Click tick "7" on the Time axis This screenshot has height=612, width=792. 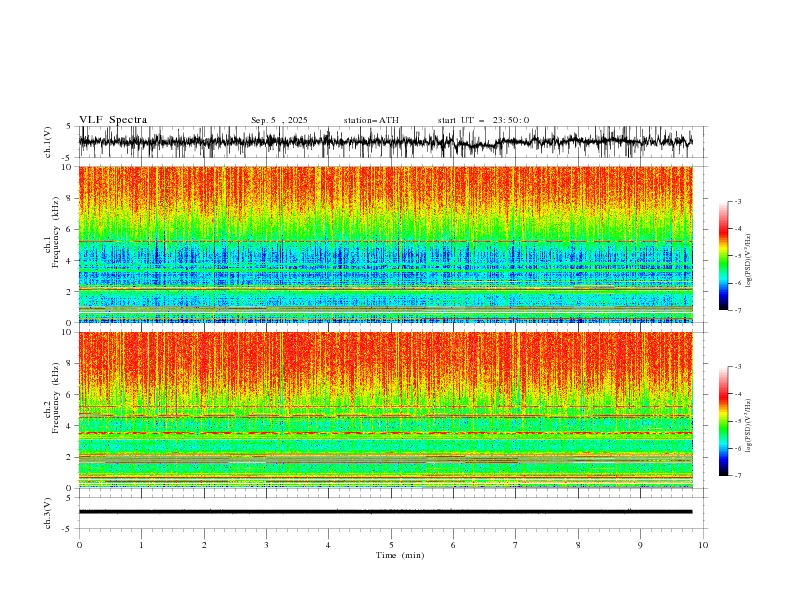516,545
